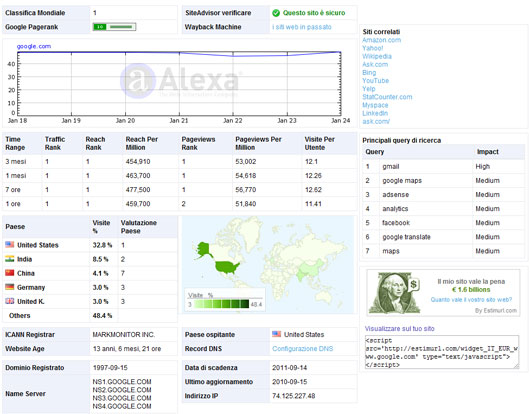This screenshot has width=530, height=414.
Task: Open the Wikipedia related site link
Action: [x=377, y=56]
